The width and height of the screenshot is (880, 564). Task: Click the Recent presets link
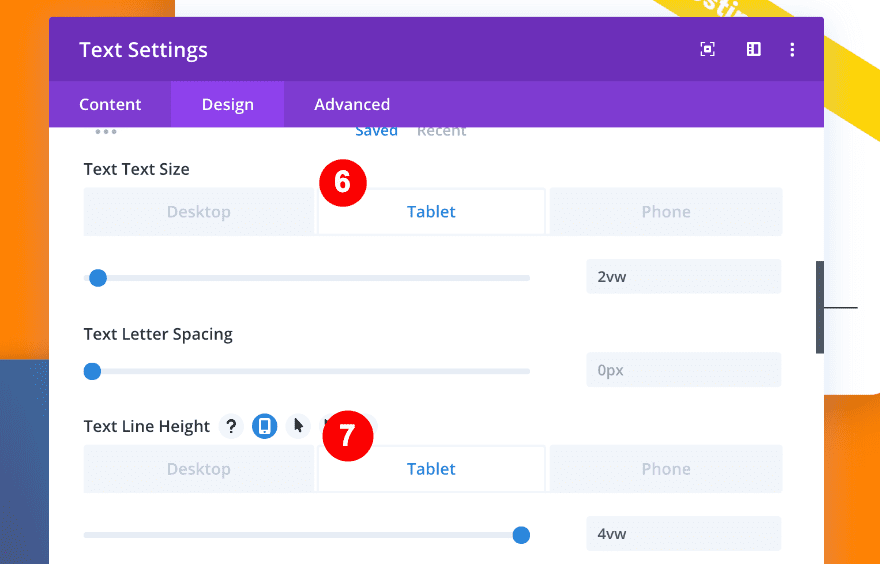[441, 131]
